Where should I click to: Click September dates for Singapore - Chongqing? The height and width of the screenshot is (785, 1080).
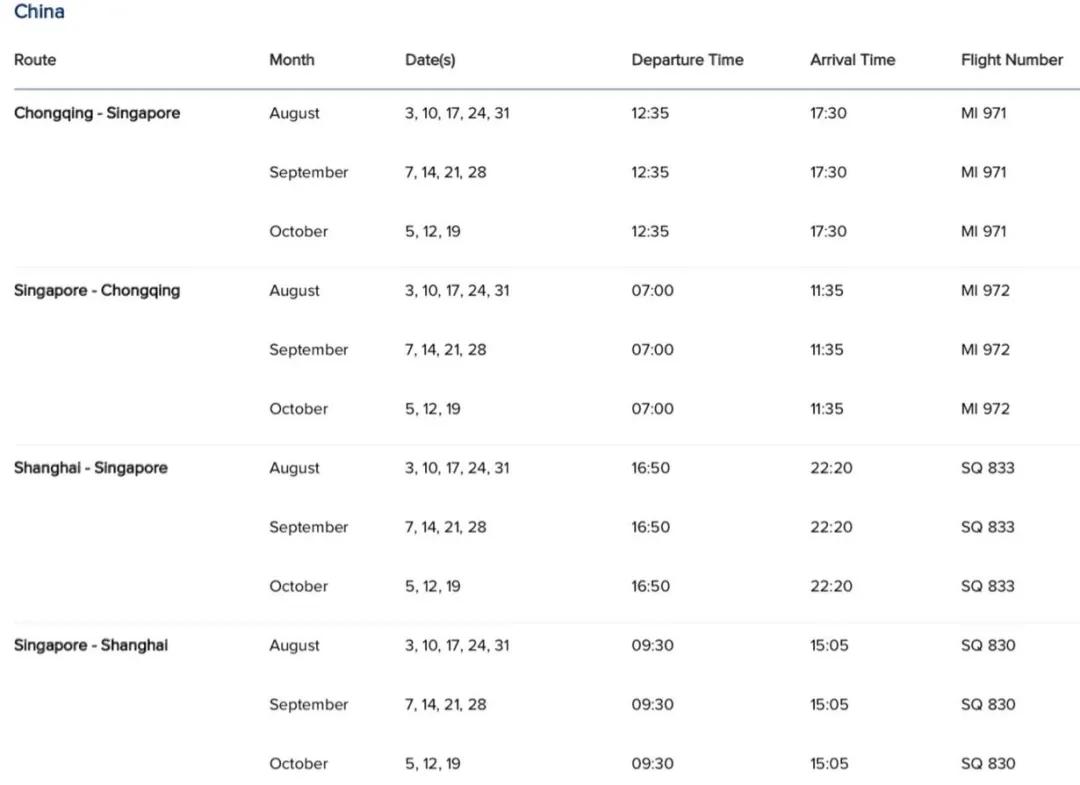(445, 350)
